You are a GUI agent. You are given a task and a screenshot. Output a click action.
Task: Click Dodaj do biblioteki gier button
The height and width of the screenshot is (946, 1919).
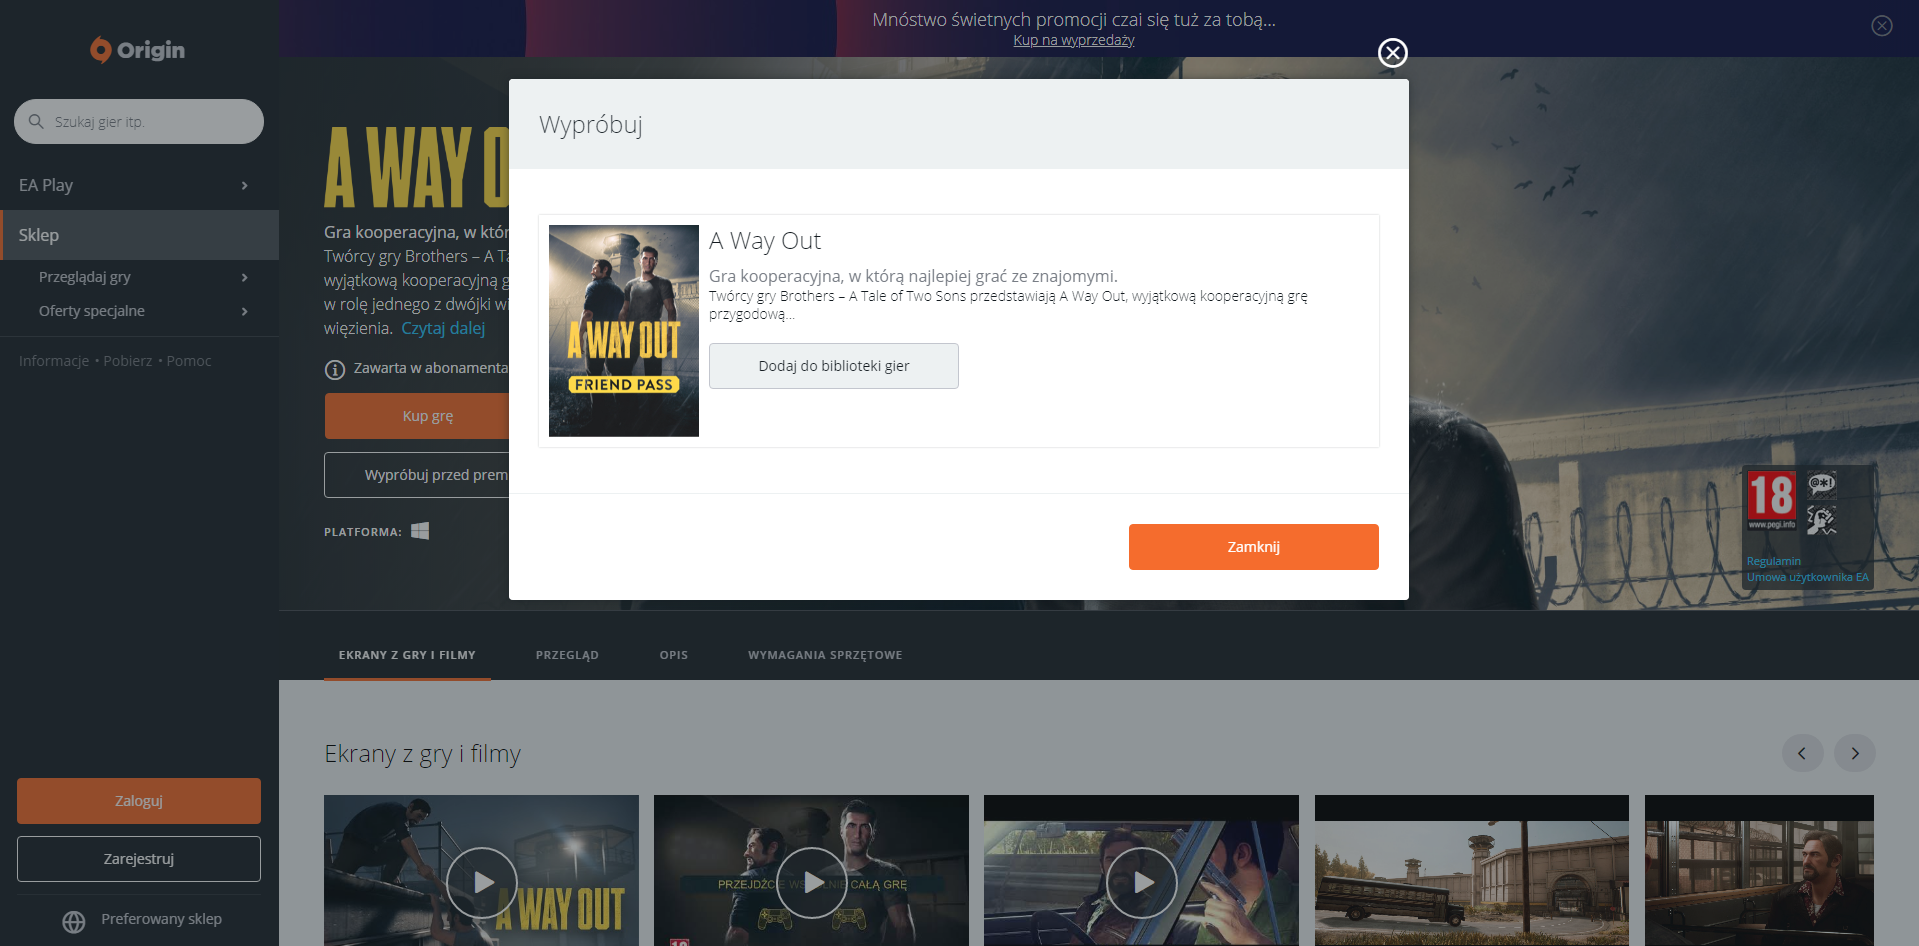pos(834,366)
